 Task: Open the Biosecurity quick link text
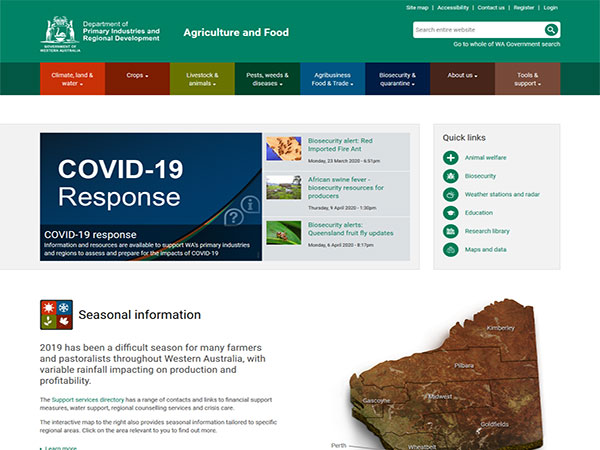pos(480,176)
